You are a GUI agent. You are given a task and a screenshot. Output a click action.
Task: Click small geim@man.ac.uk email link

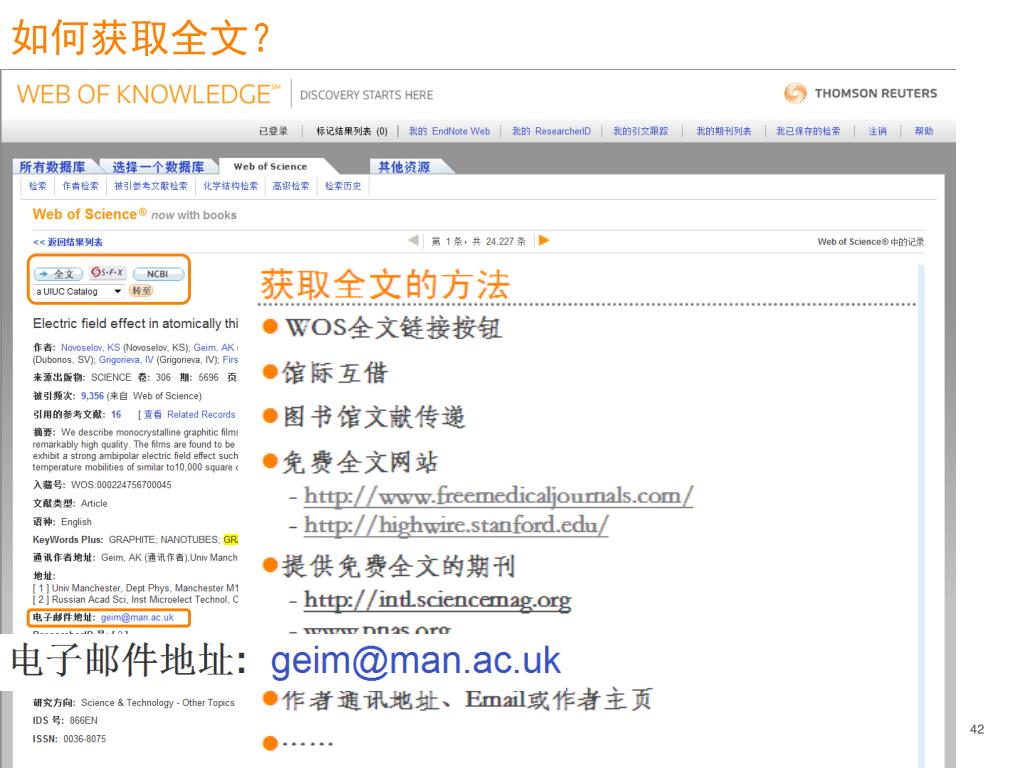(137, 617)
